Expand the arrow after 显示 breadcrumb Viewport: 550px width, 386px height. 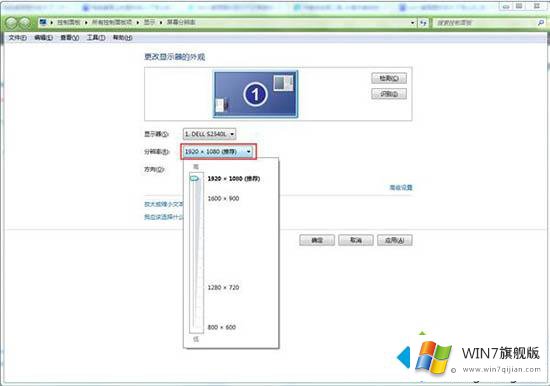(x=161, y=22)
